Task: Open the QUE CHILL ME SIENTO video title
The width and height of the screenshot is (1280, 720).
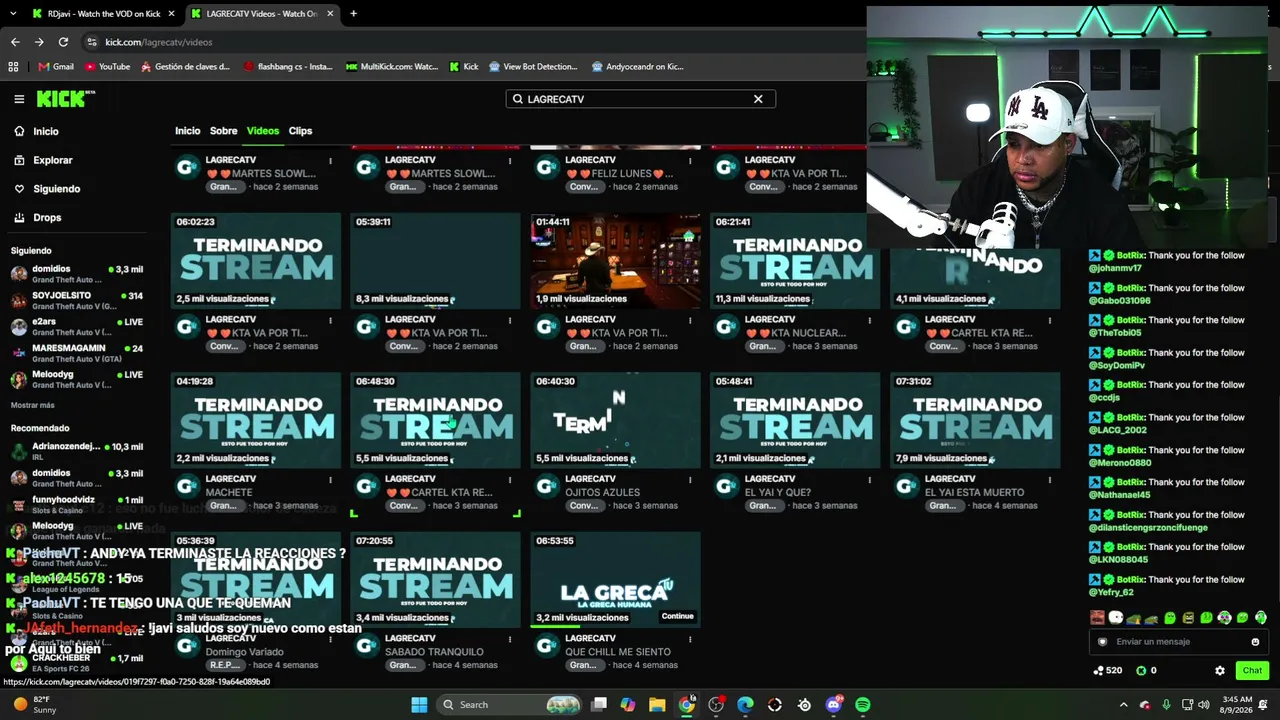Action: 618,652
